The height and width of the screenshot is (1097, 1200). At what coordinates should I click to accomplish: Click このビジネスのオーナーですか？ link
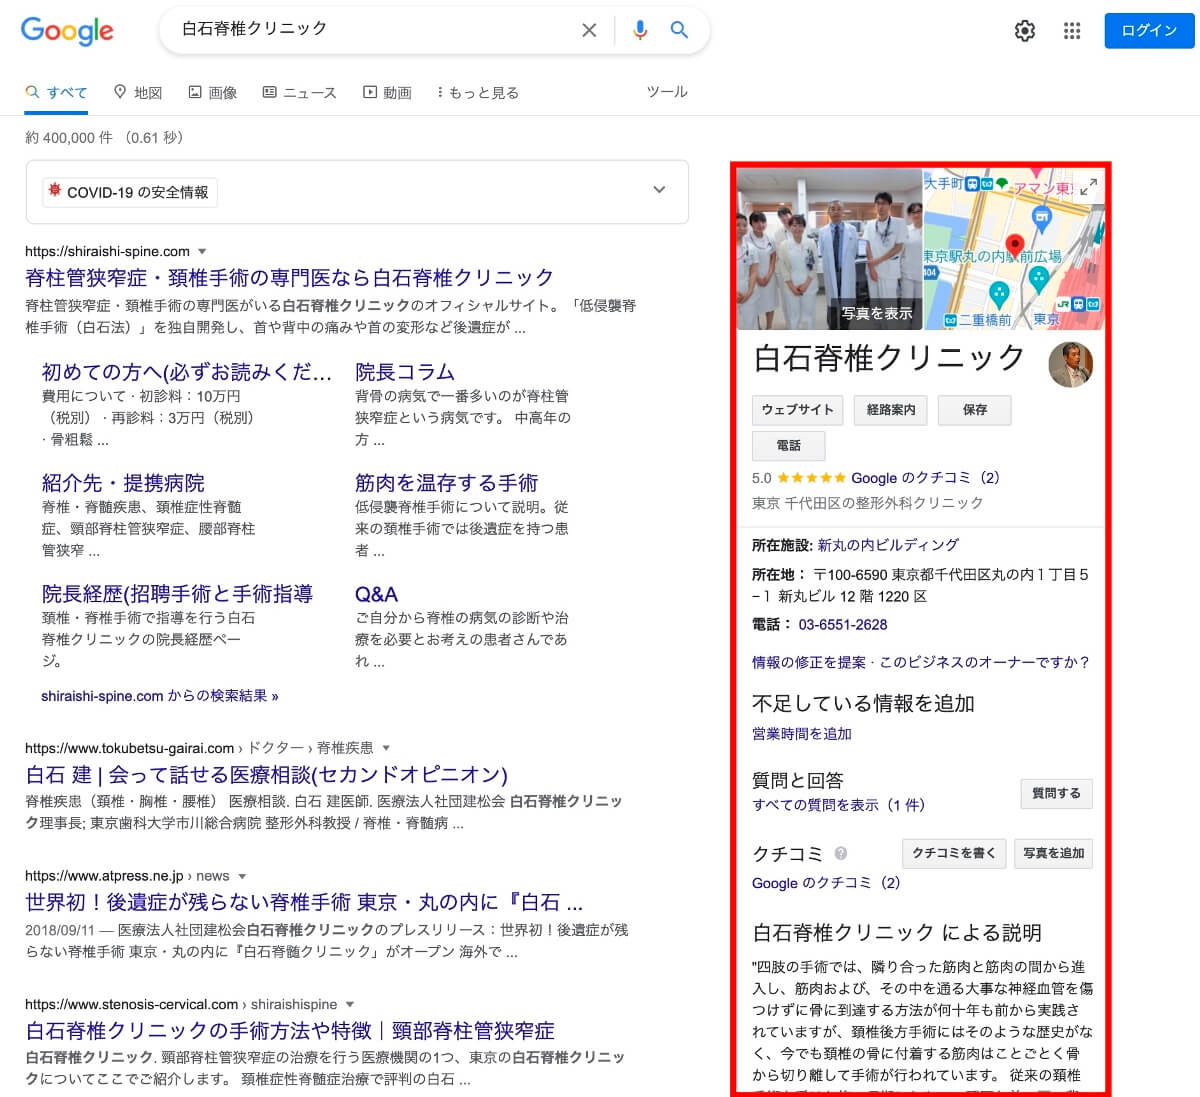click(x=985, y=662)
